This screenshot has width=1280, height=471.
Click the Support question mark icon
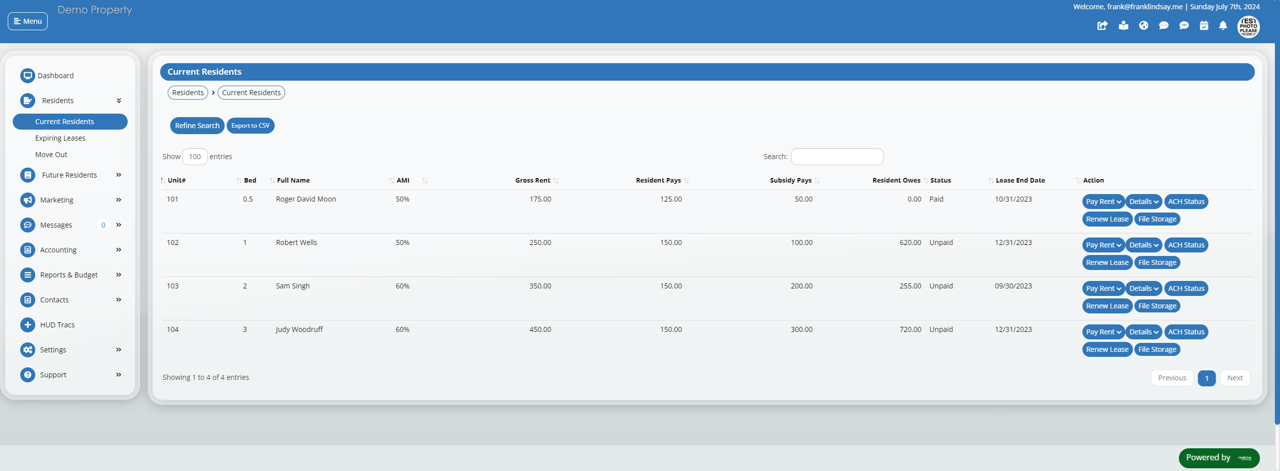point(27,375)
